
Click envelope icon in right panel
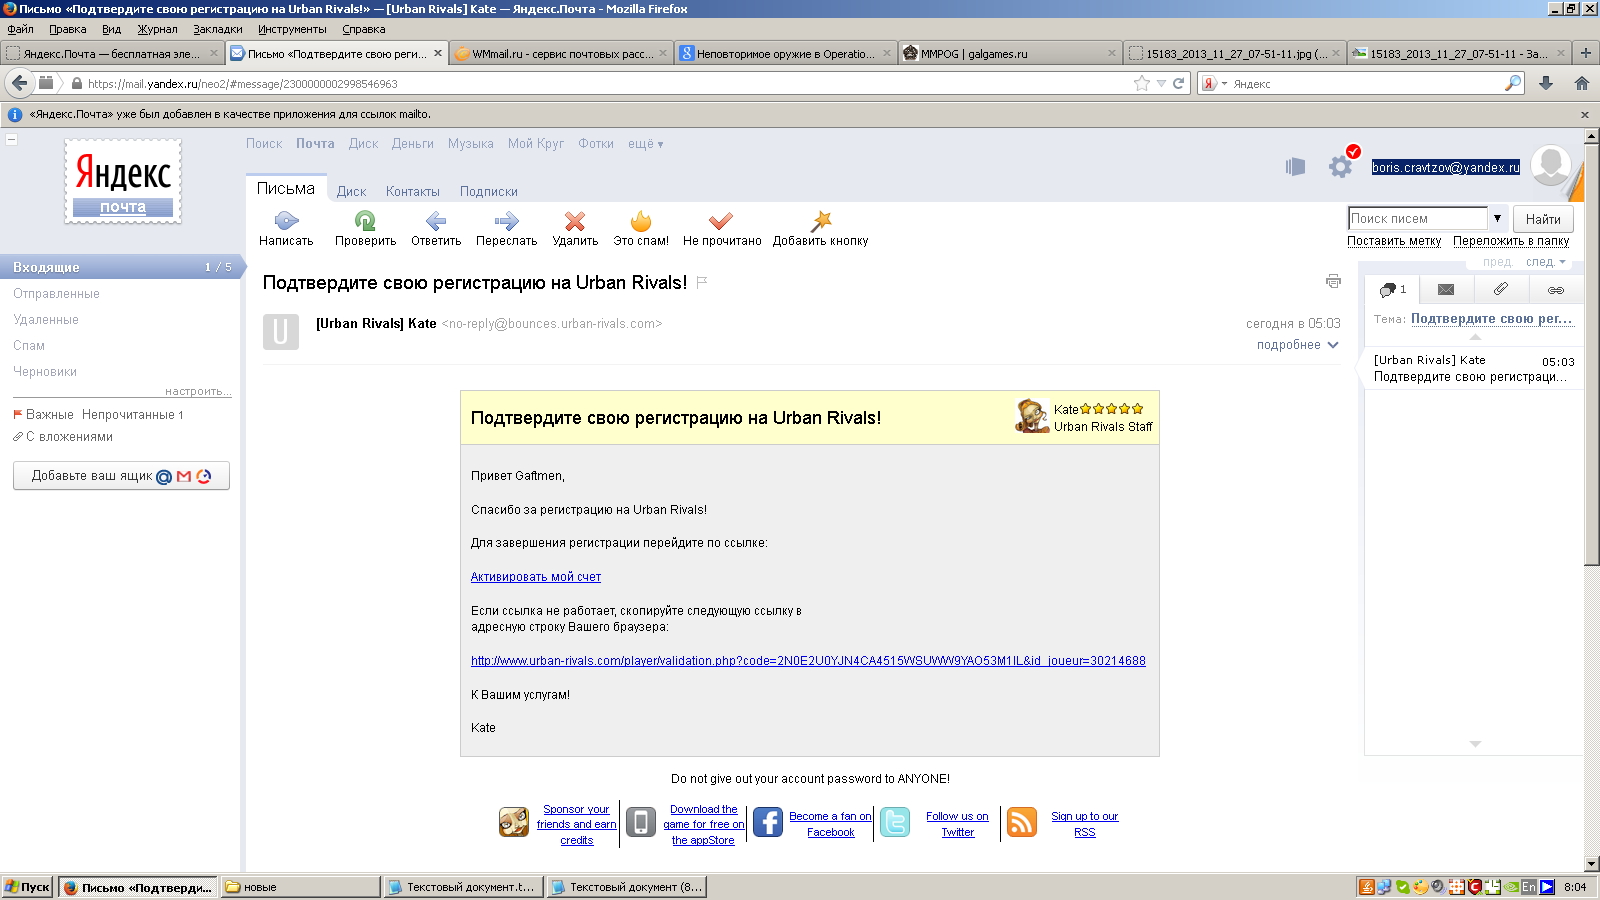coord(1446,289)
